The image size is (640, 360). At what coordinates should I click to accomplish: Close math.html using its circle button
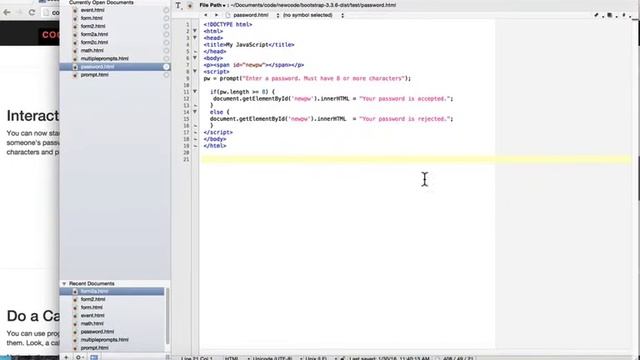(x=166, y=51)
